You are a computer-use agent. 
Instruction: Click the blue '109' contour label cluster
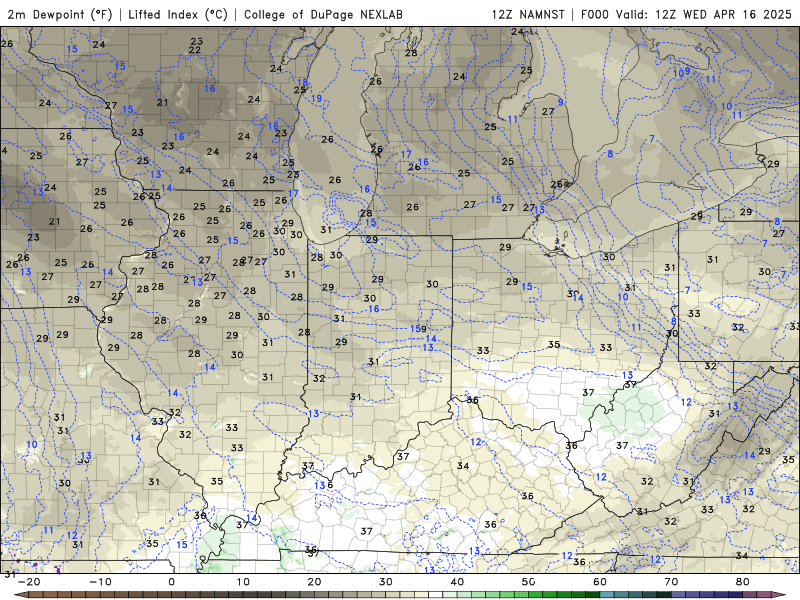coord(682,72)
